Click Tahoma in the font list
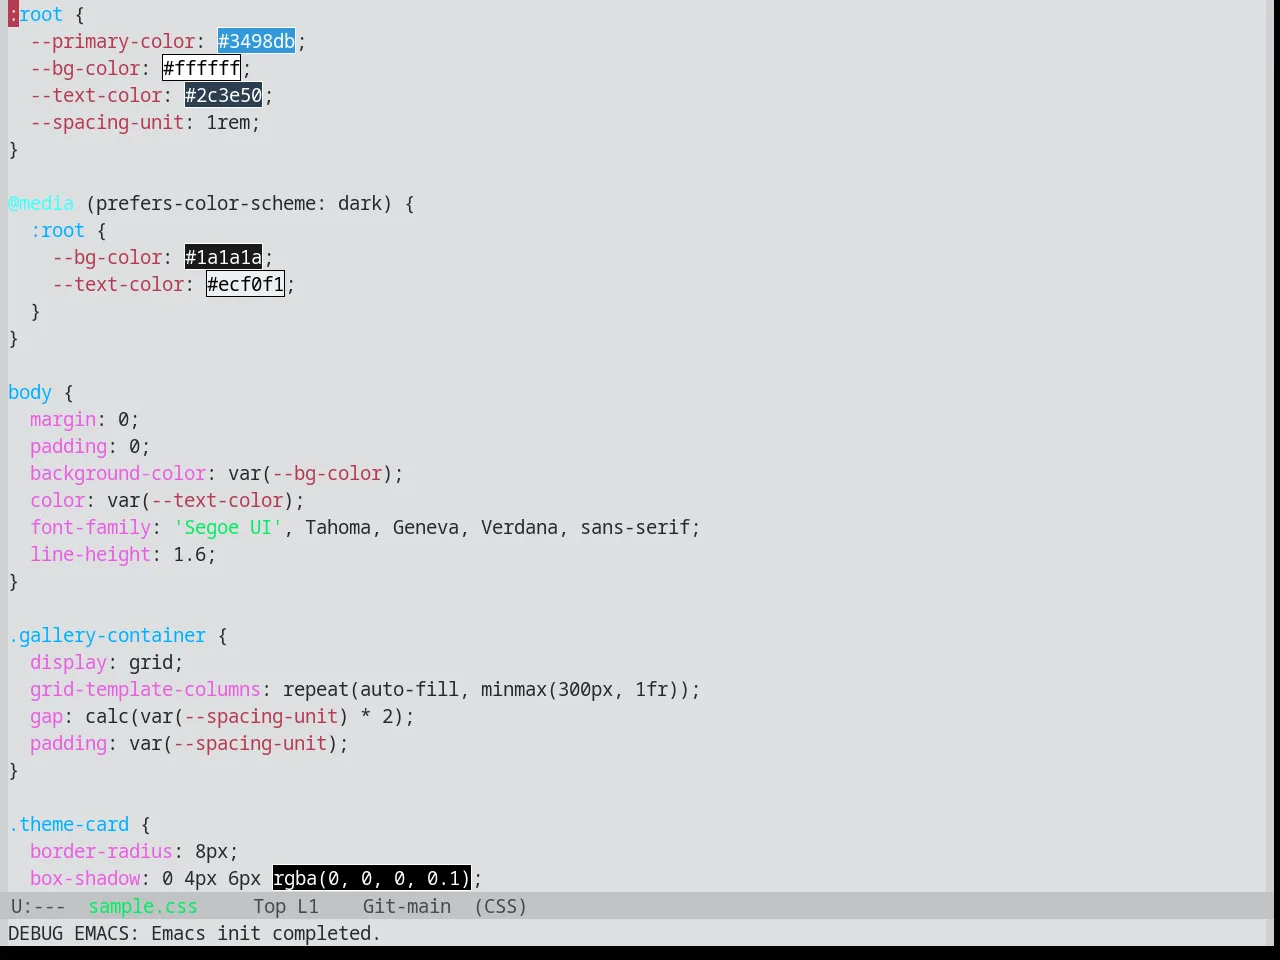This screenshot has width=1280, height=960. tap(338, 527)
